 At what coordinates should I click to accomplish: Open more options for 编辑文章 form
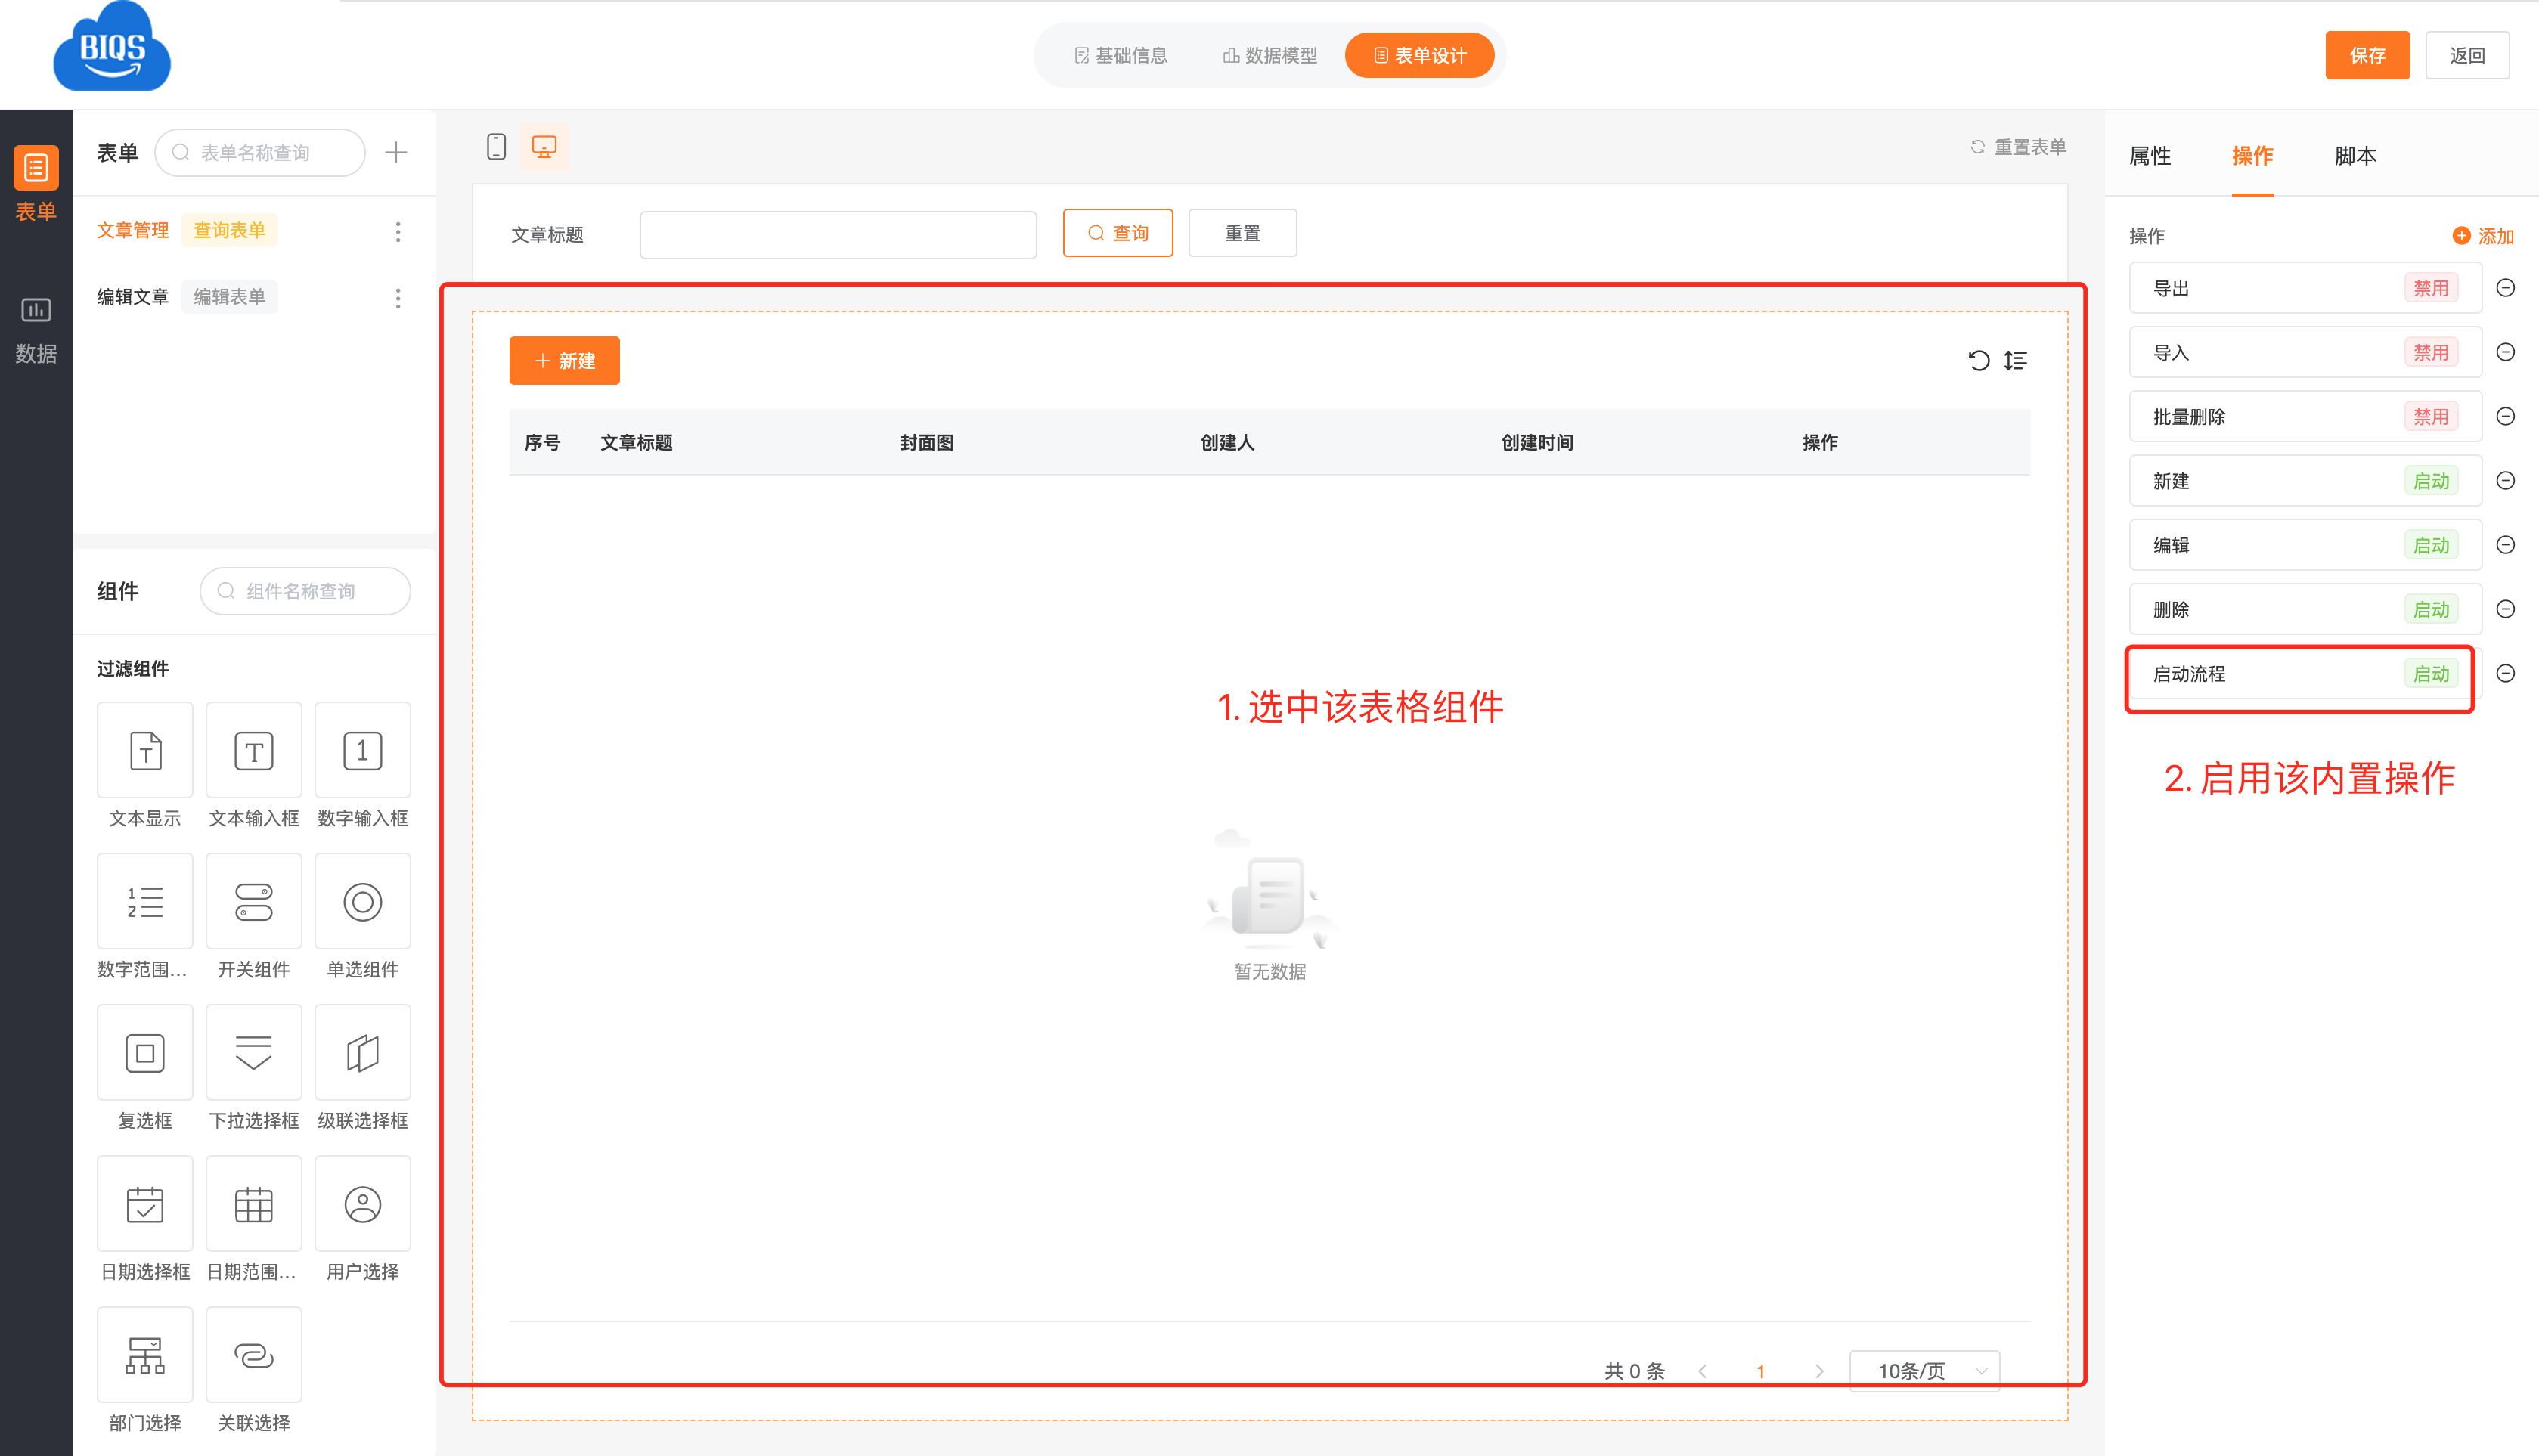[398, 298]
